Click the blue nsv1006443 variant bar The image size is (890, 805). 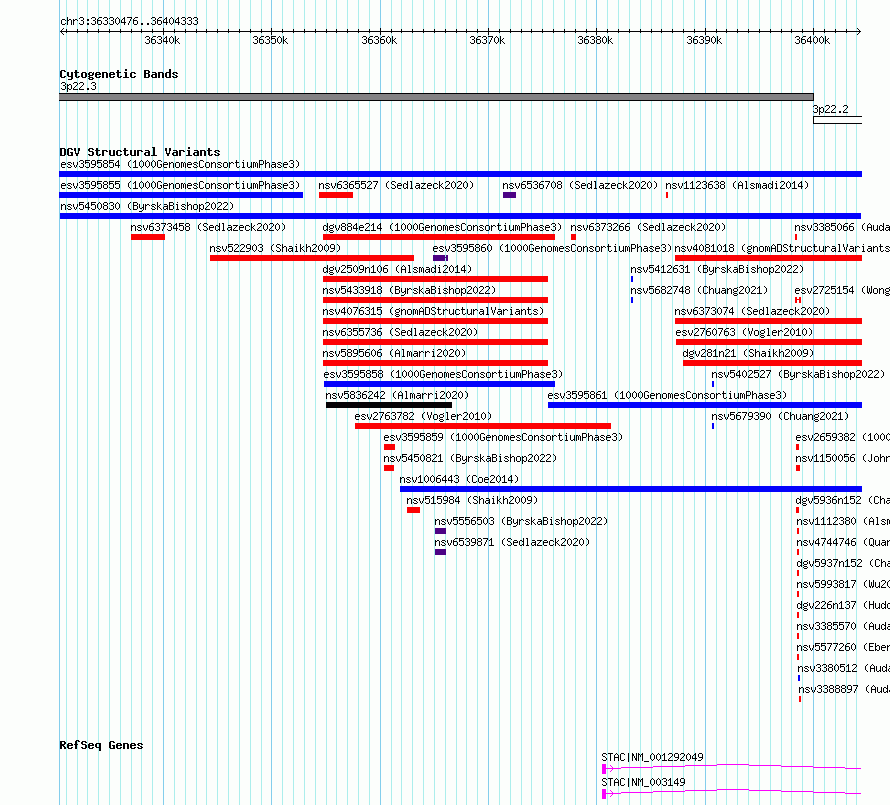(x=631, y=489)
